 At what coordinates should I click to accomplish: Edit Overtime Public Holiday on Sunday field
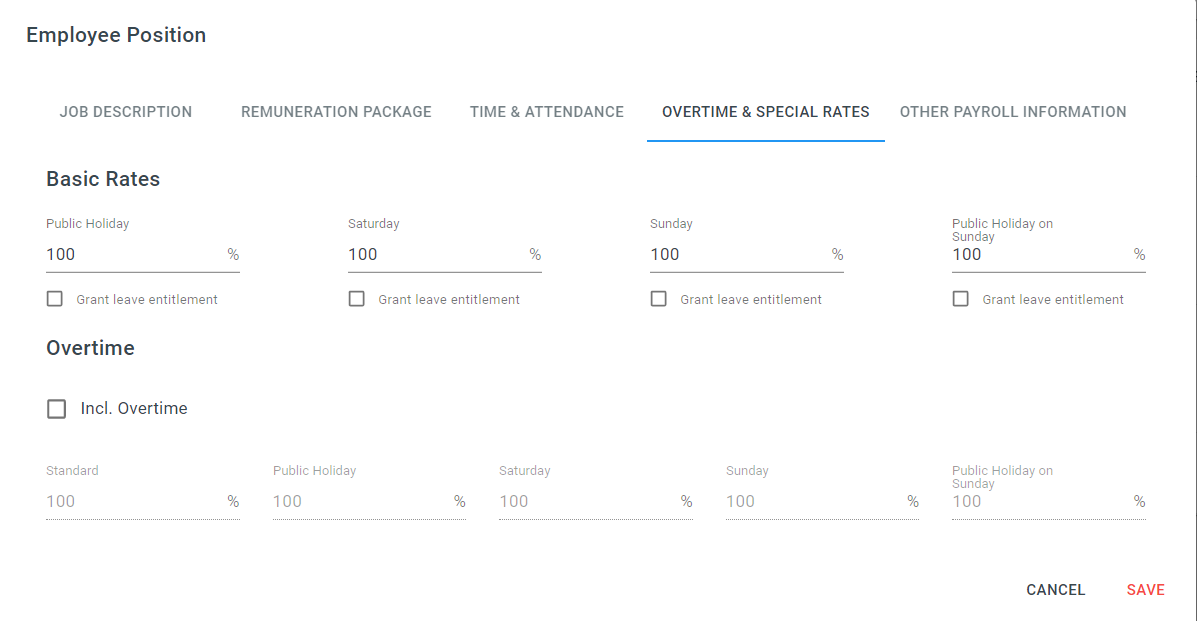coord(1049,502)
